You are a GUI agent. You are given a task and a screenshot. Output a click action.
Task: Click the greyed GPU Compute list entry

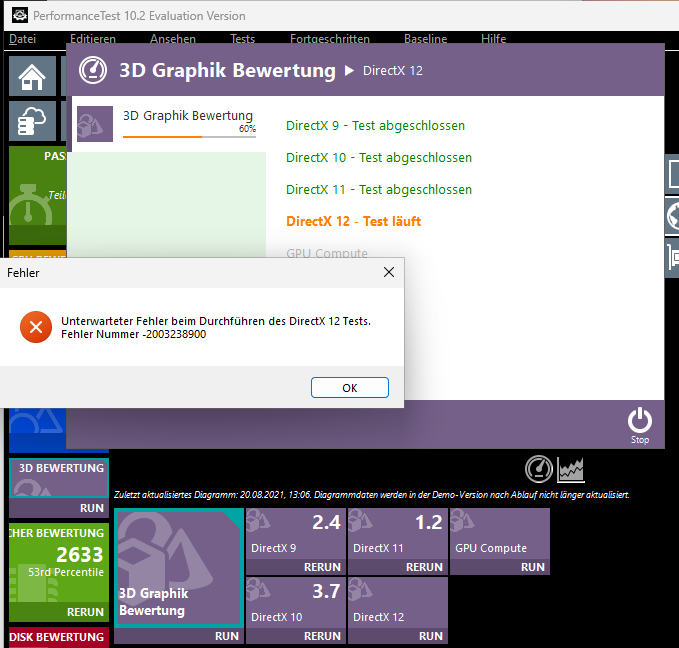[x=327, y=253]
